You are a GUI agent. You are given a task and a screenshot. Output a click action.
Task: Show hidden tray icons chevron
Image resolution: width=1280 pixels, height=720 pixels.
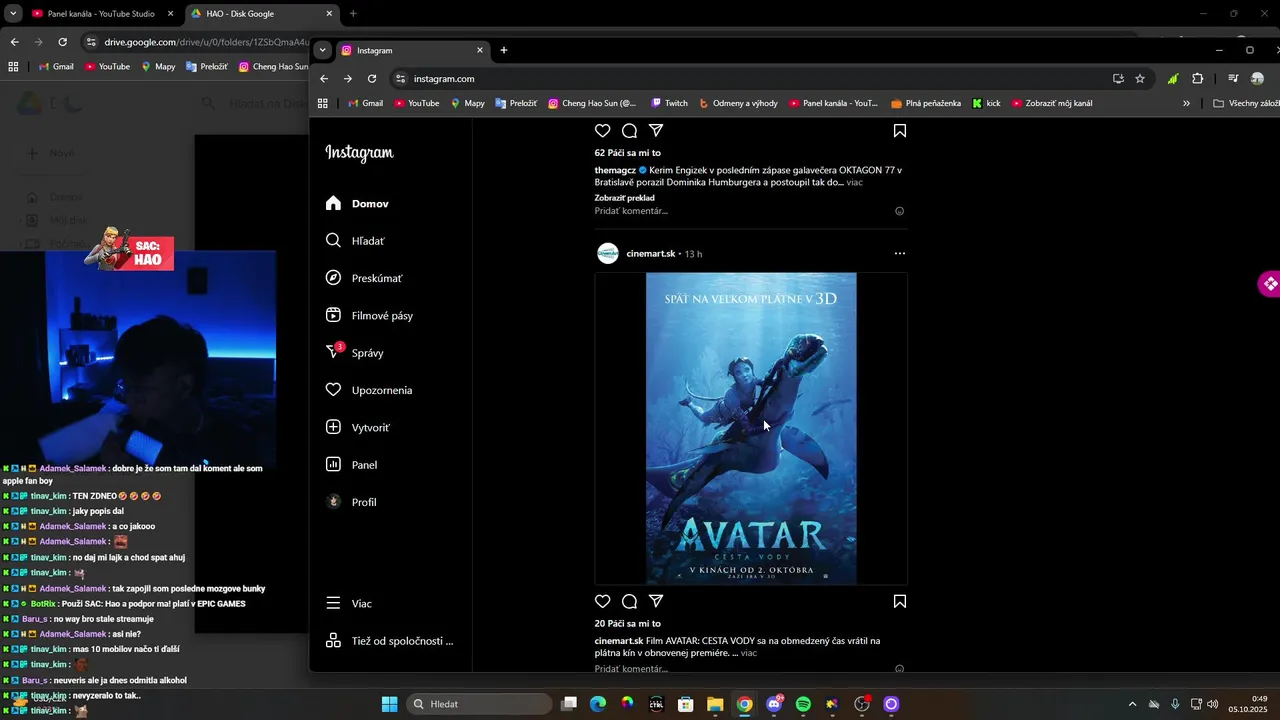[x=1132, y=704]
